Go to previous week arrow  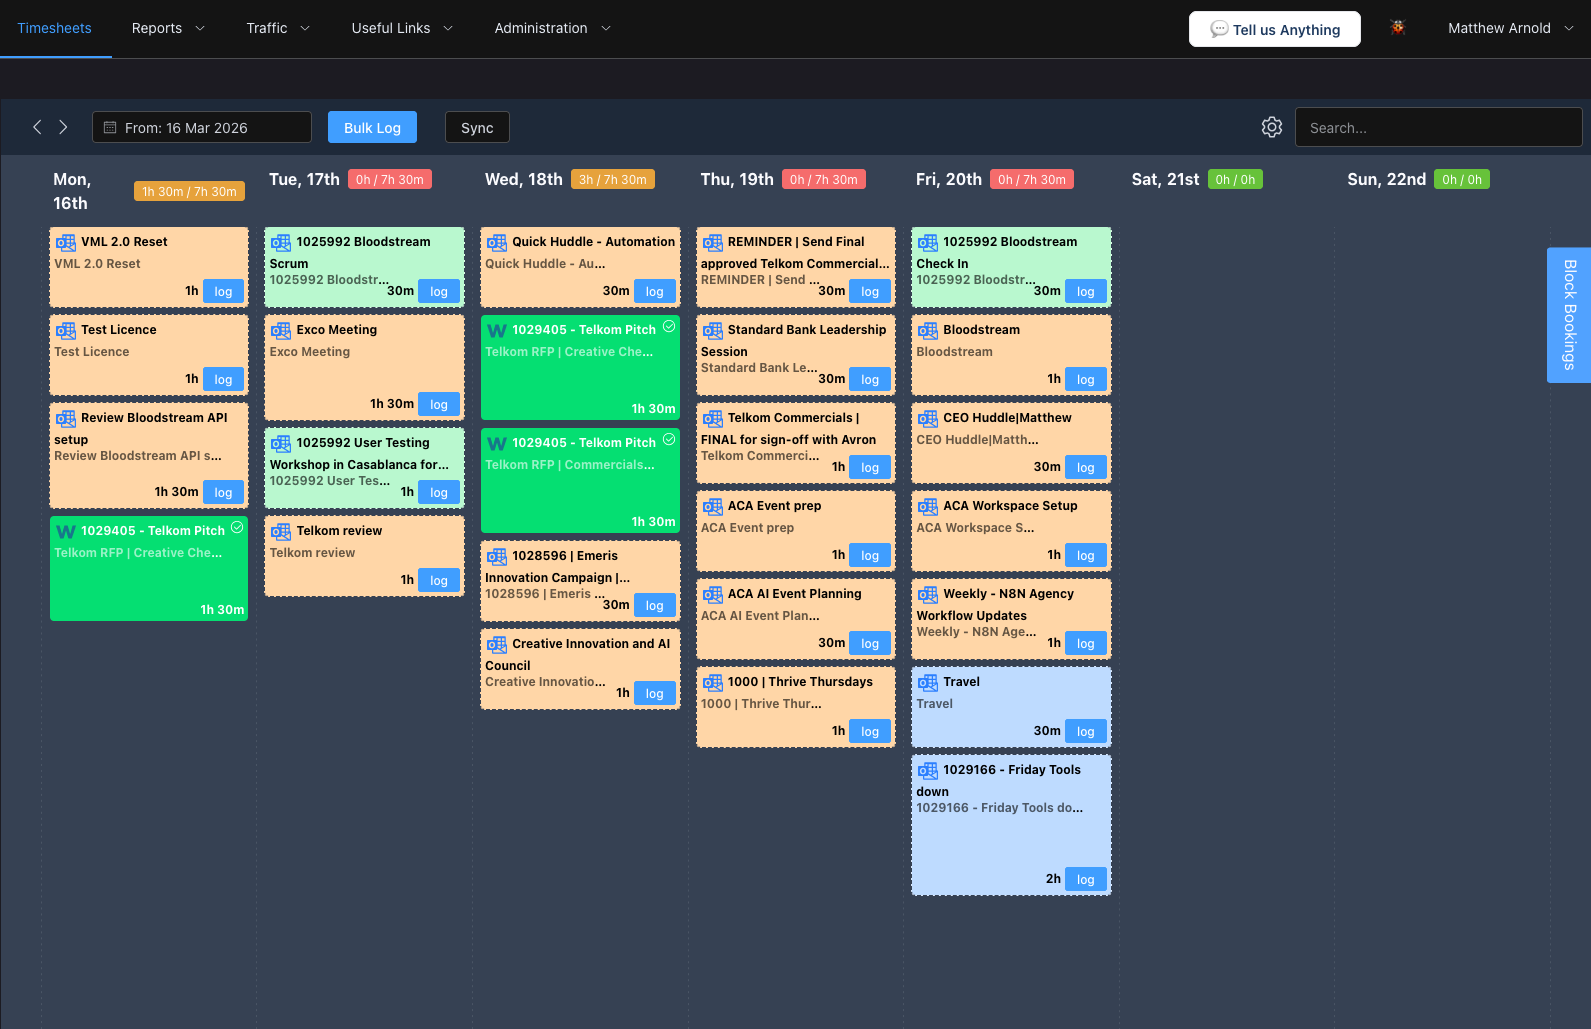point(37,127)
